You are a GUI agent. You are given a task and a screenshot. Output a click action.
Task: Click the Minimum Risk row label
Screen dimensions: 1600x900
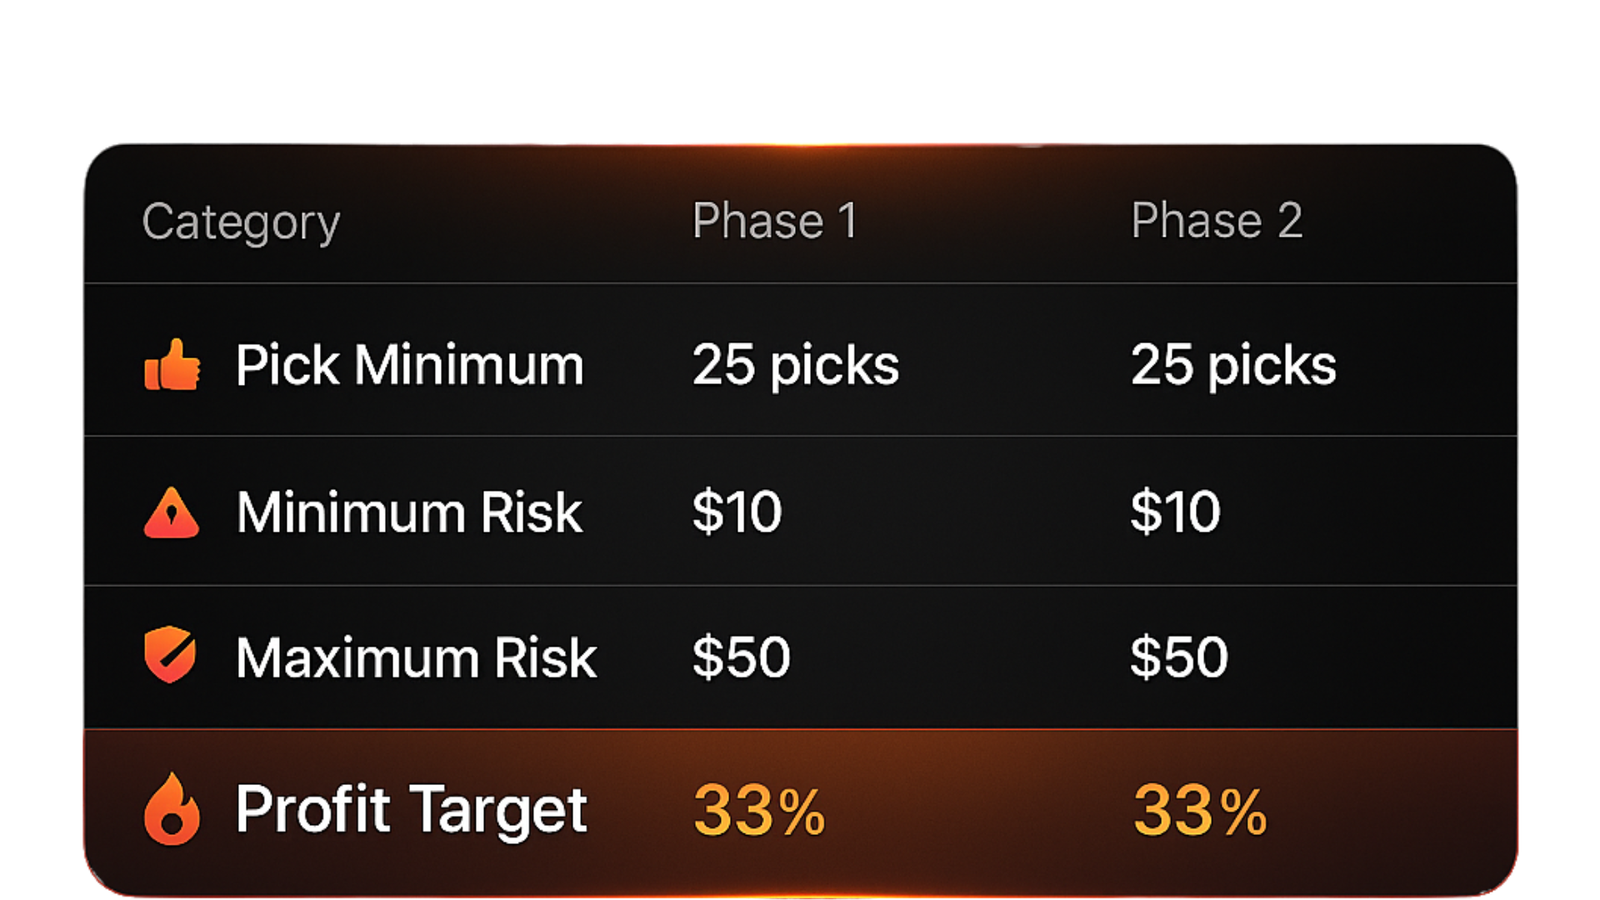409,513
